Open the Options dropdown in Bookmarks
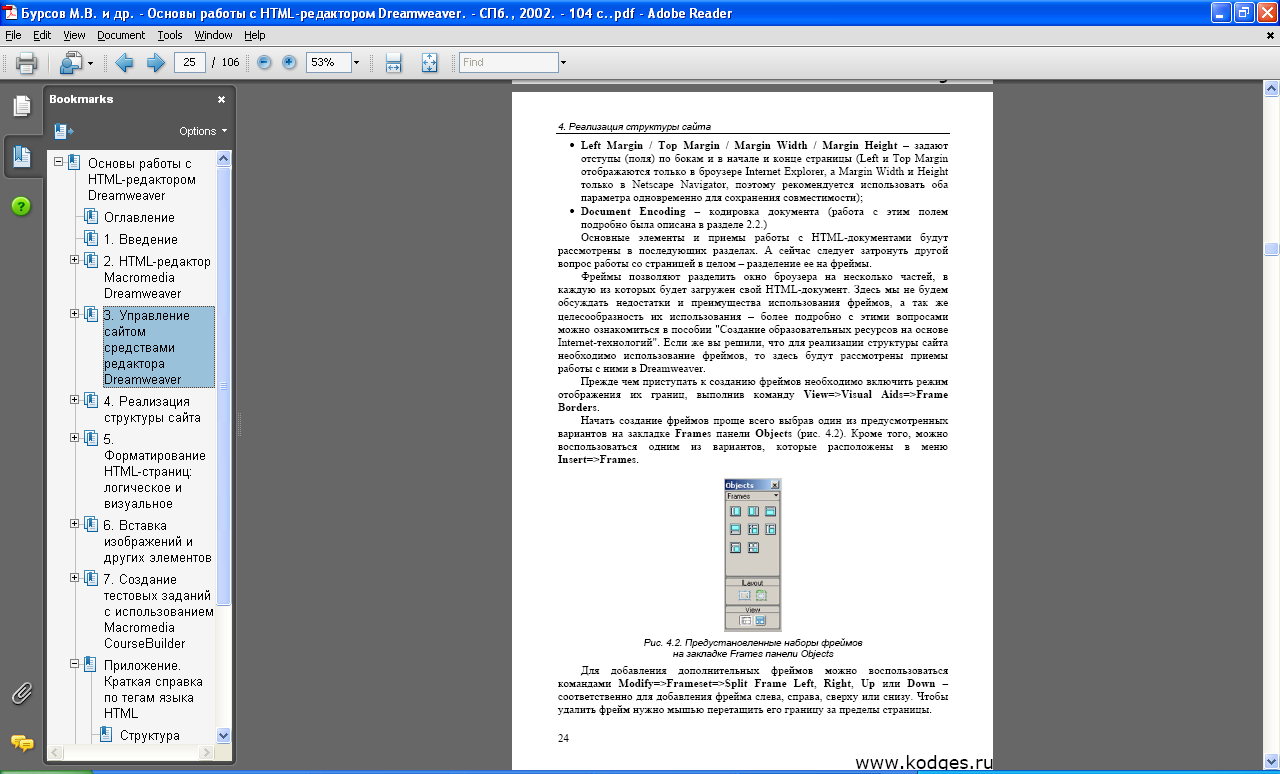This screenshot has width=1280, height=774. coord(203,131)
